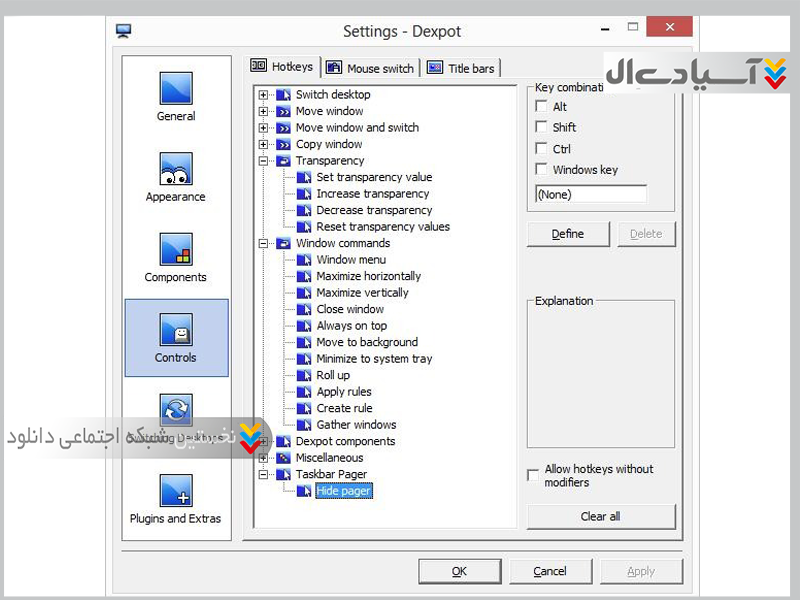Screen dimensions: 800x600
Task: Switch to the Mouse switch tab
Action: coord(369,68)
